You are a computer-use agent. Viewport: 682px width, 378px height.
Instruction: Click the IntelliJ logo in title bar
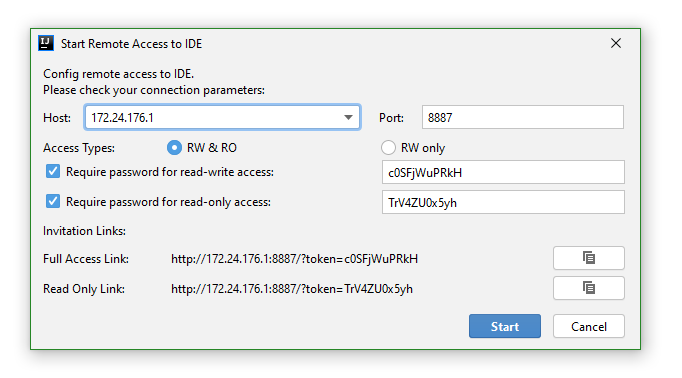pos(46,43)
